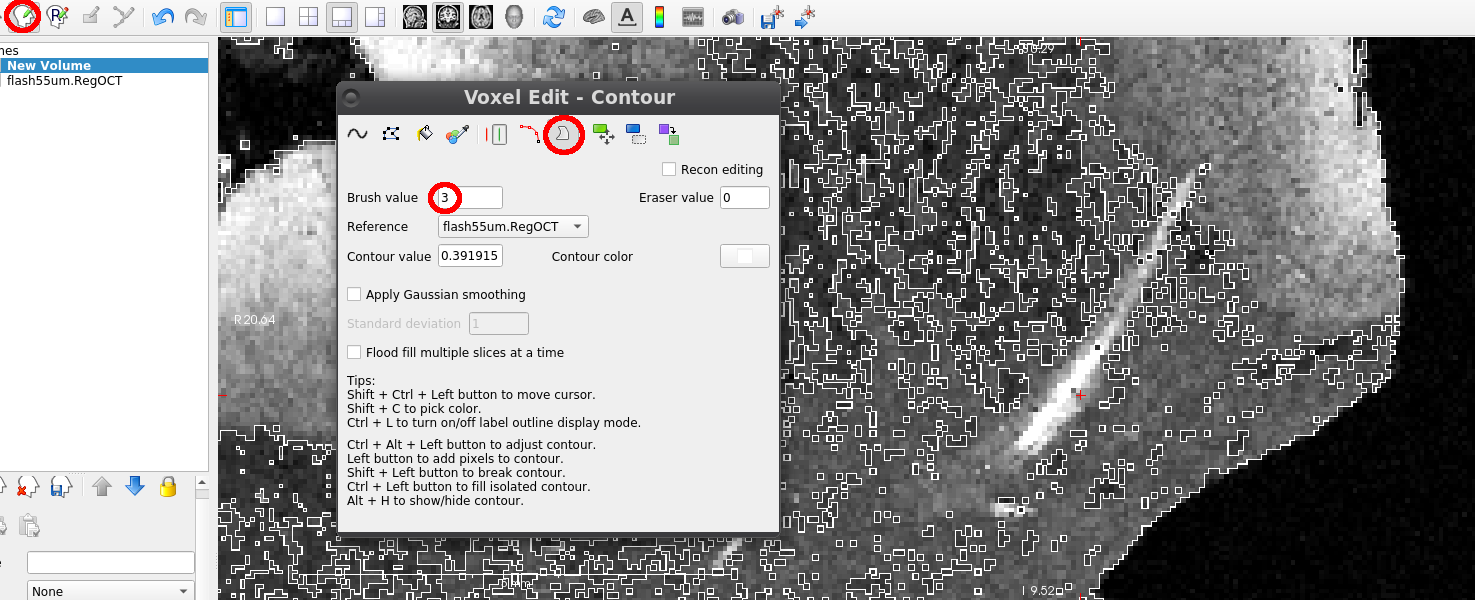Select the Voxel Edit head icon in toolbar
This screenshot has height=600, width=1475.
tap(23, 17)
